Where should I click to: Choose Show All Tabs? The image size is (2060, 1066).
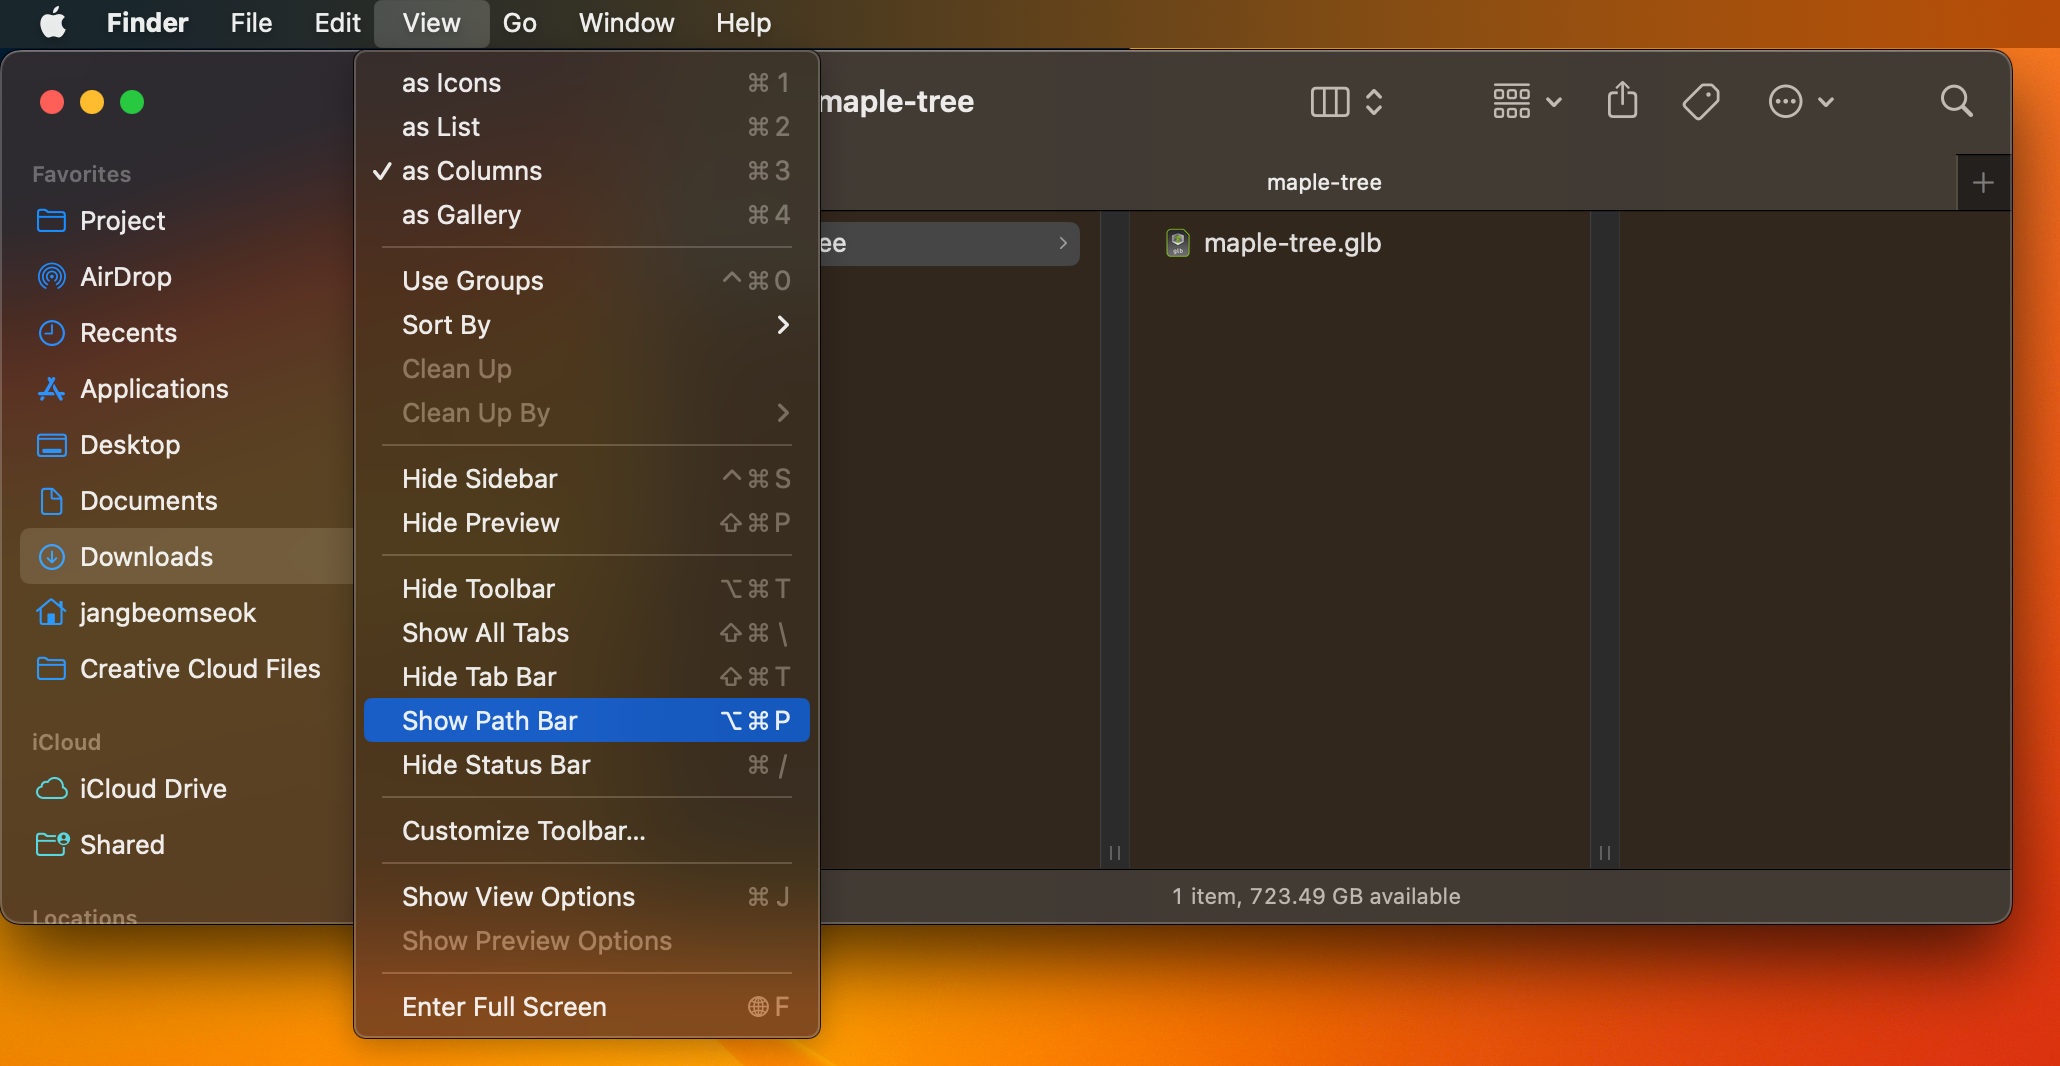[x=587, y=633]
